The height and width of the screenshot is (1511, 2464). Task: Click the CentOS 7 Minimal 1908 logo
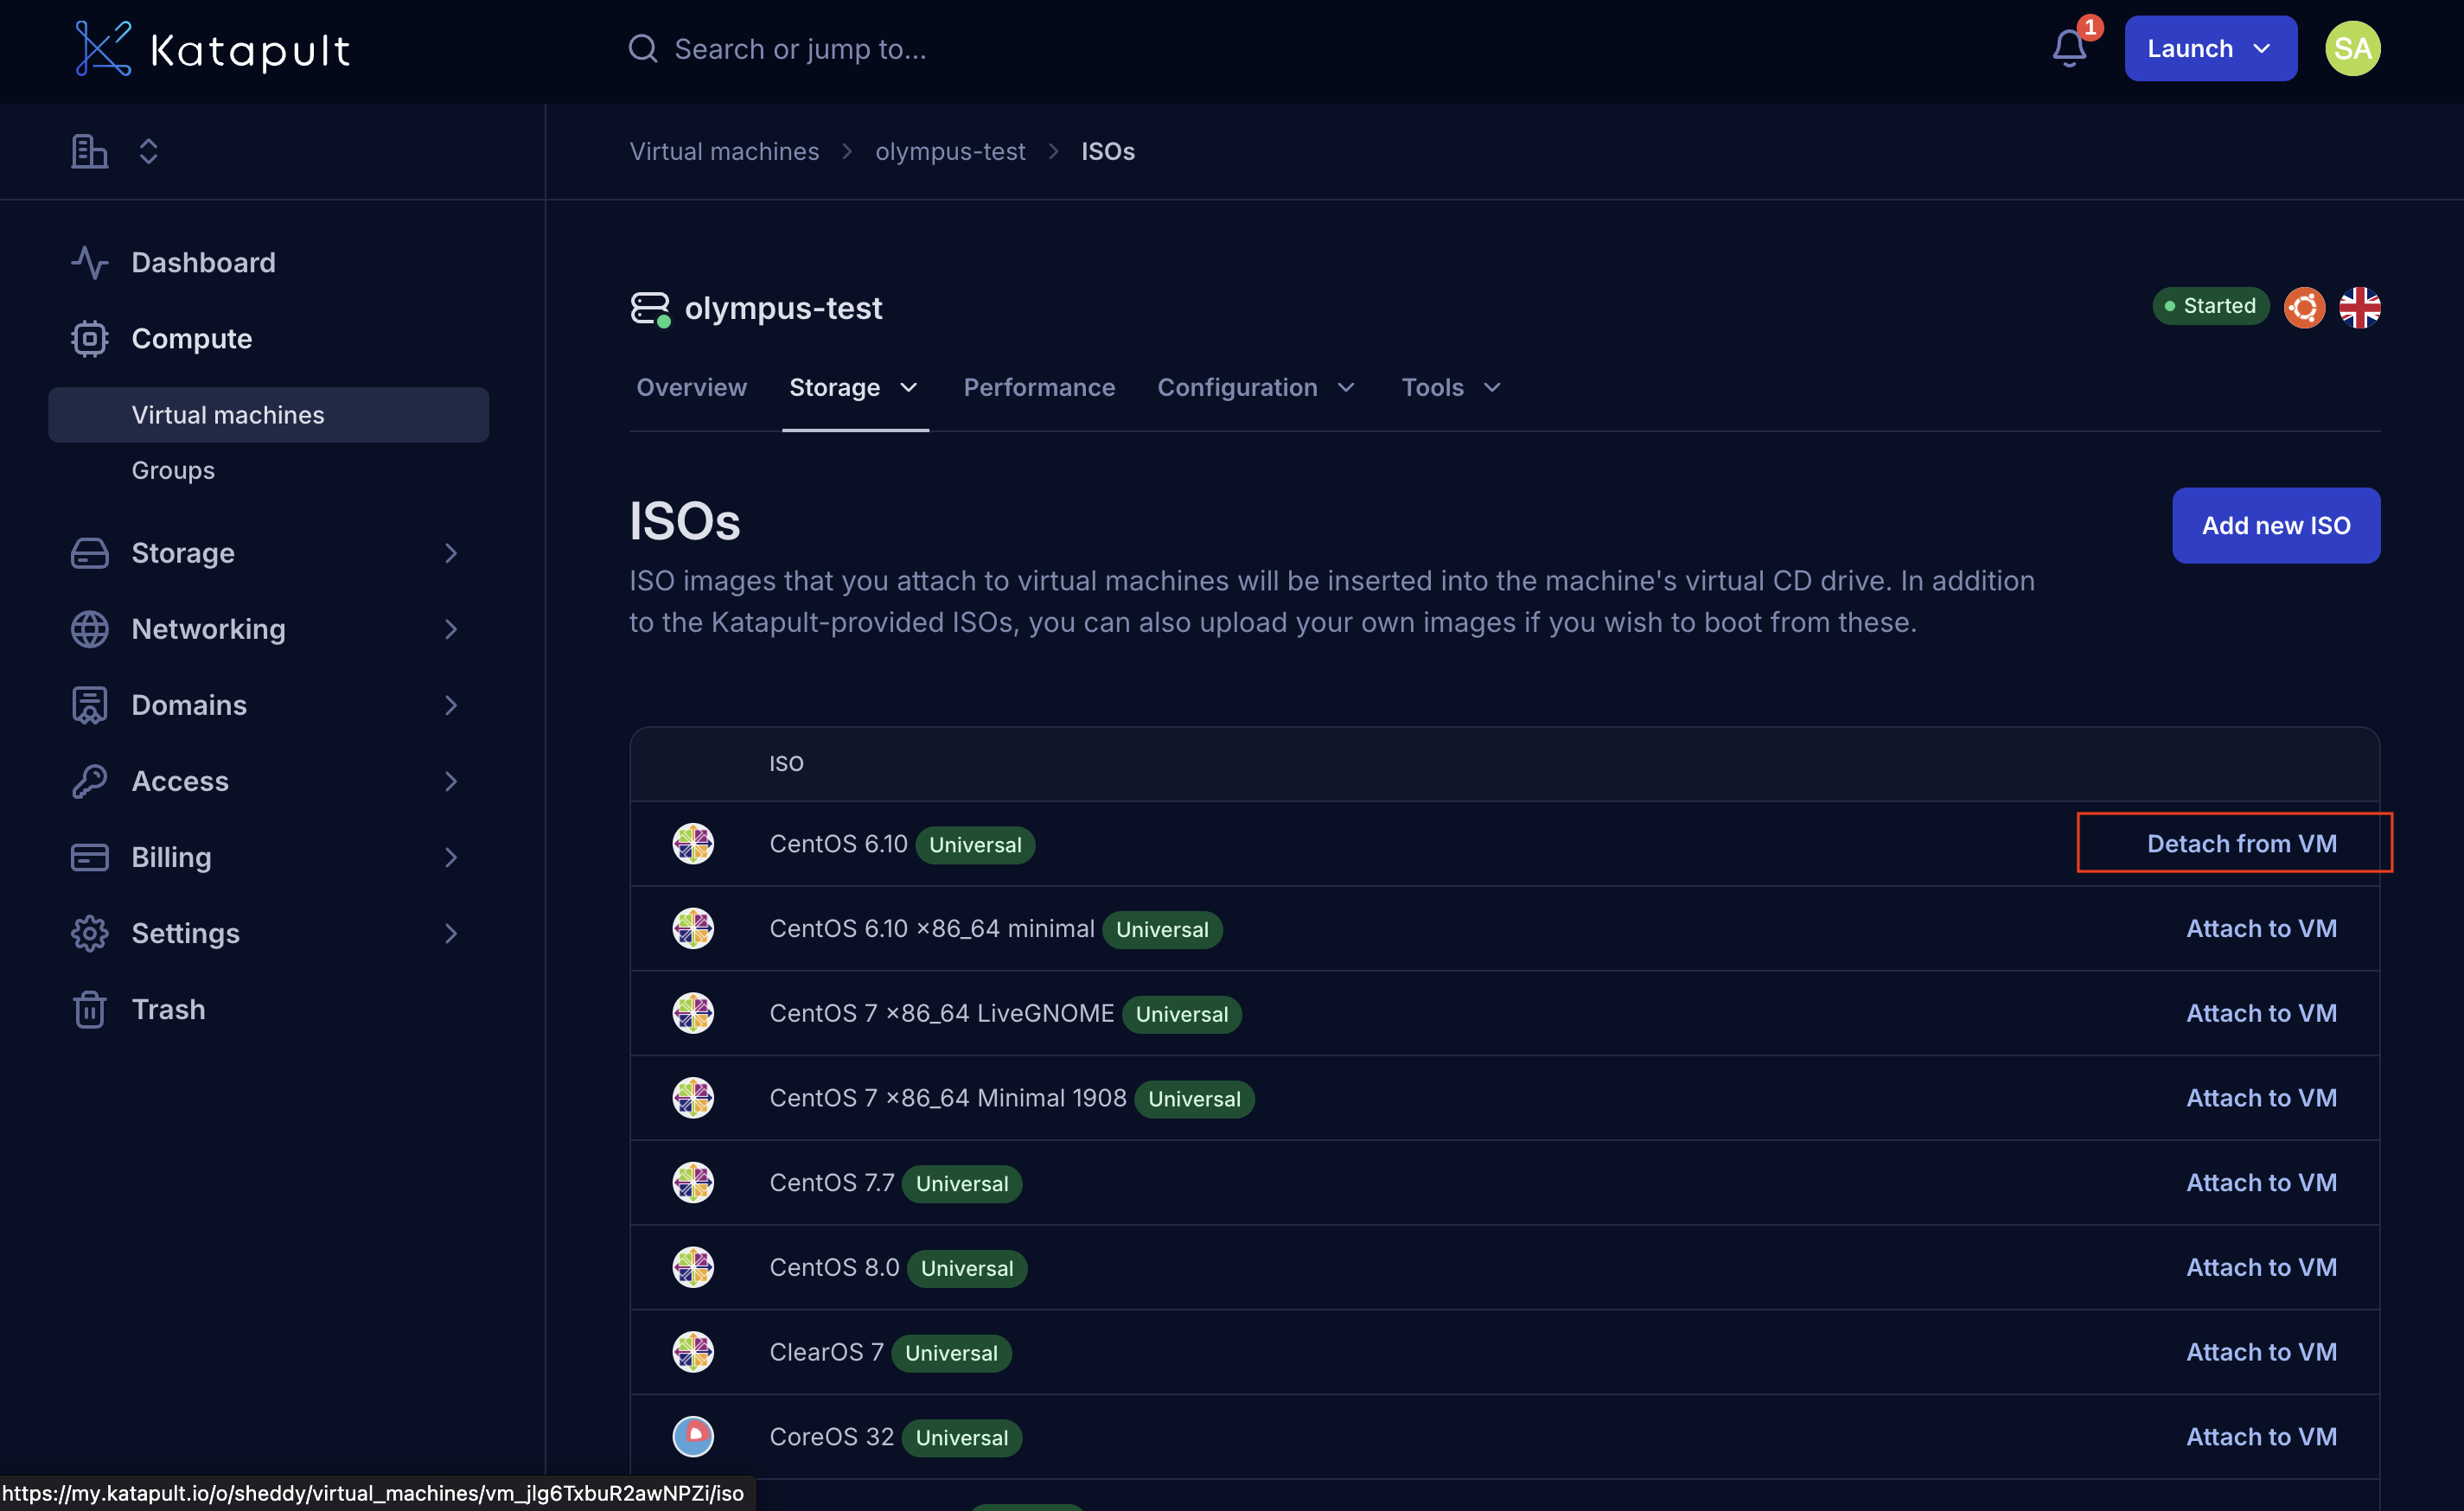[x=693, y=1097]
